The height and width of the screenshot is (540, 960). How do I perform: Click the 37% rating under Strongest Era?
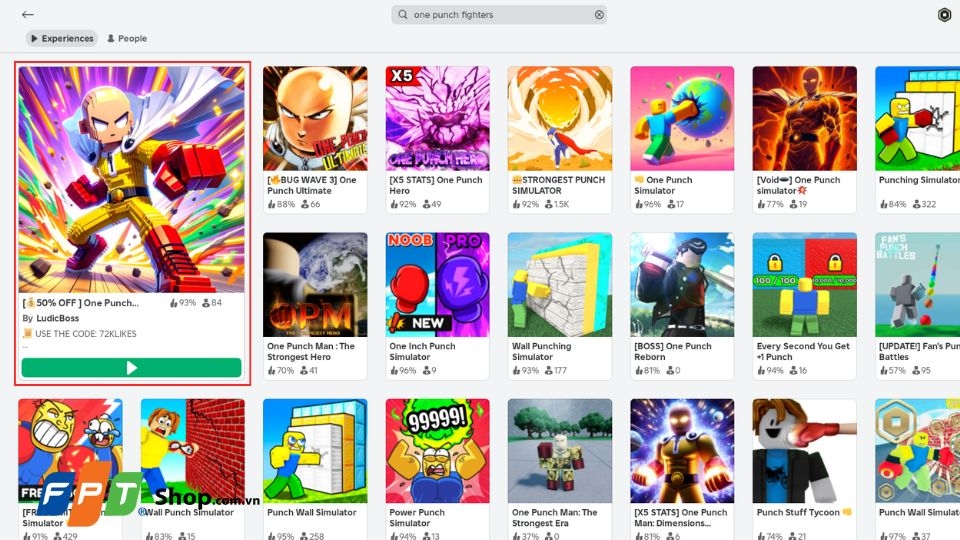[x=525, y=536]
